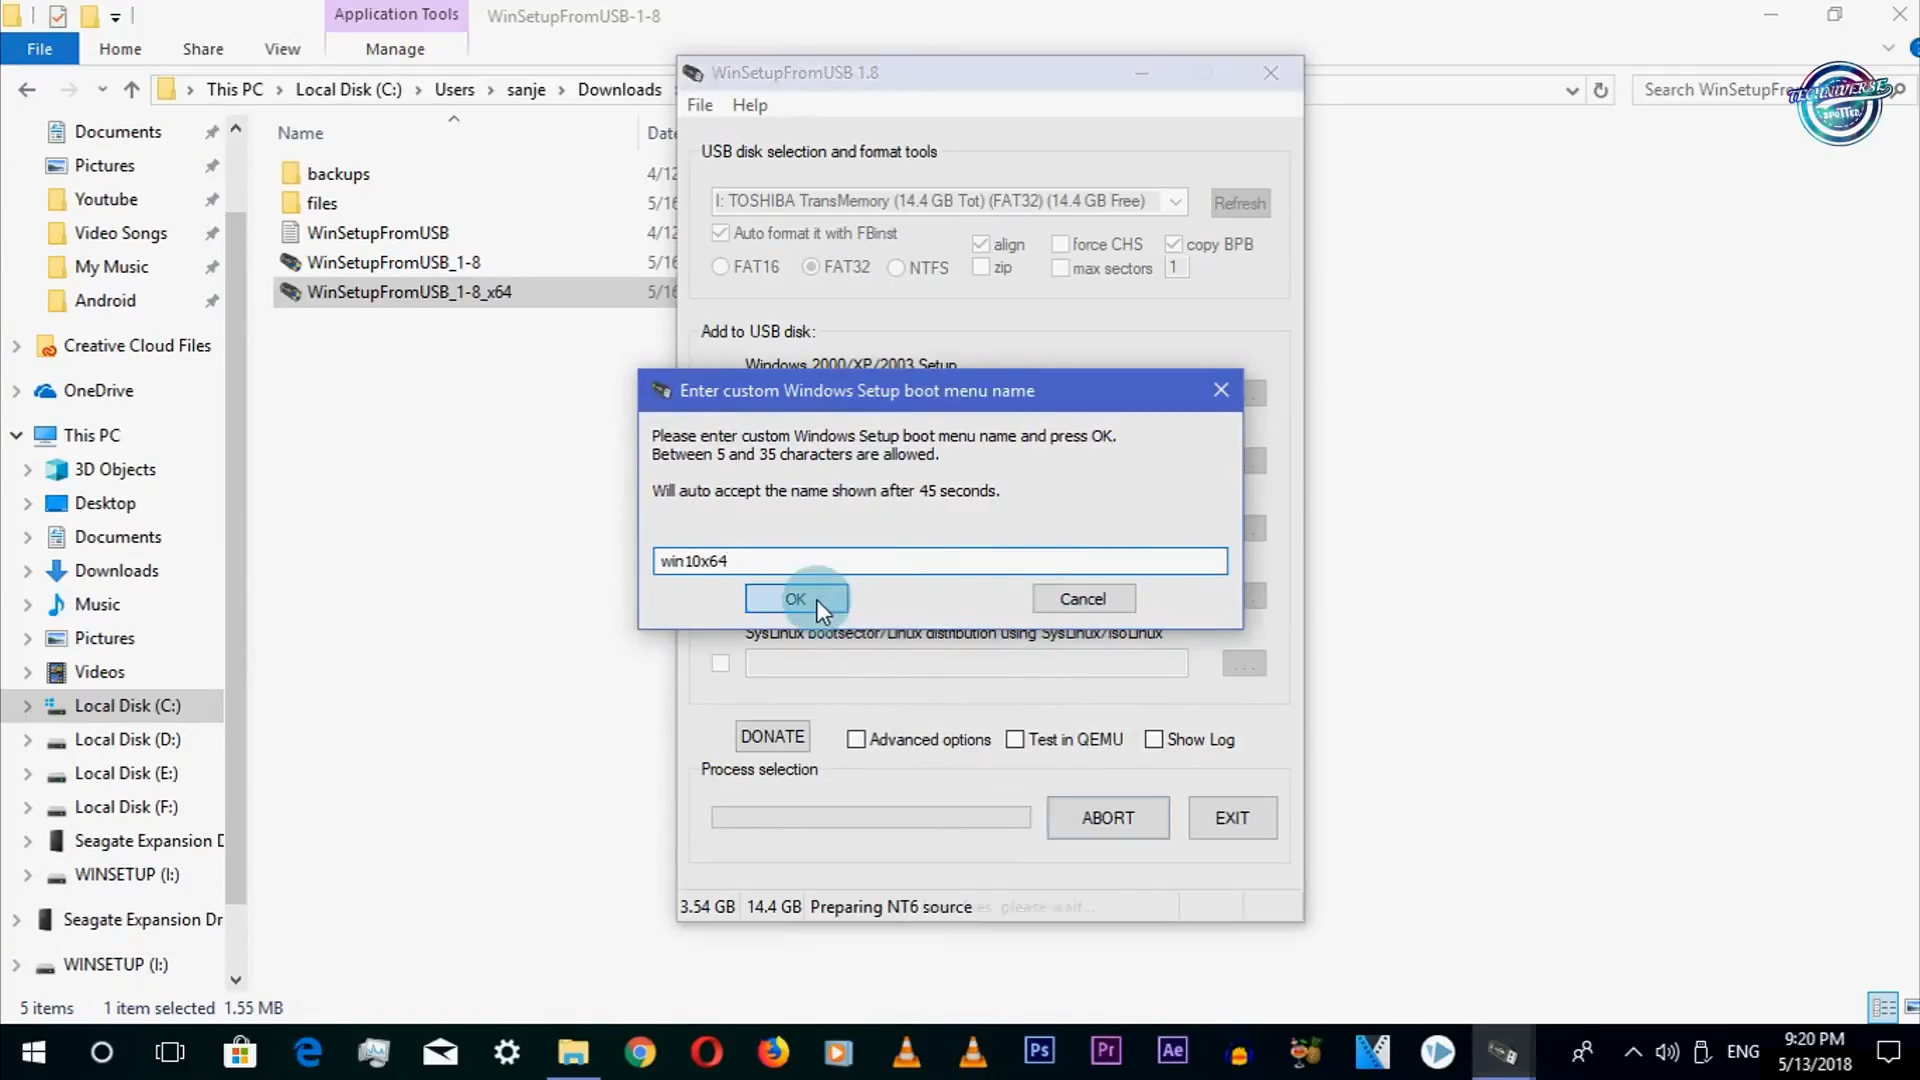This screenshot has width=1920, height=1080.
Task: Toggle Advanced options checkbox
Action: pos(856,739)
